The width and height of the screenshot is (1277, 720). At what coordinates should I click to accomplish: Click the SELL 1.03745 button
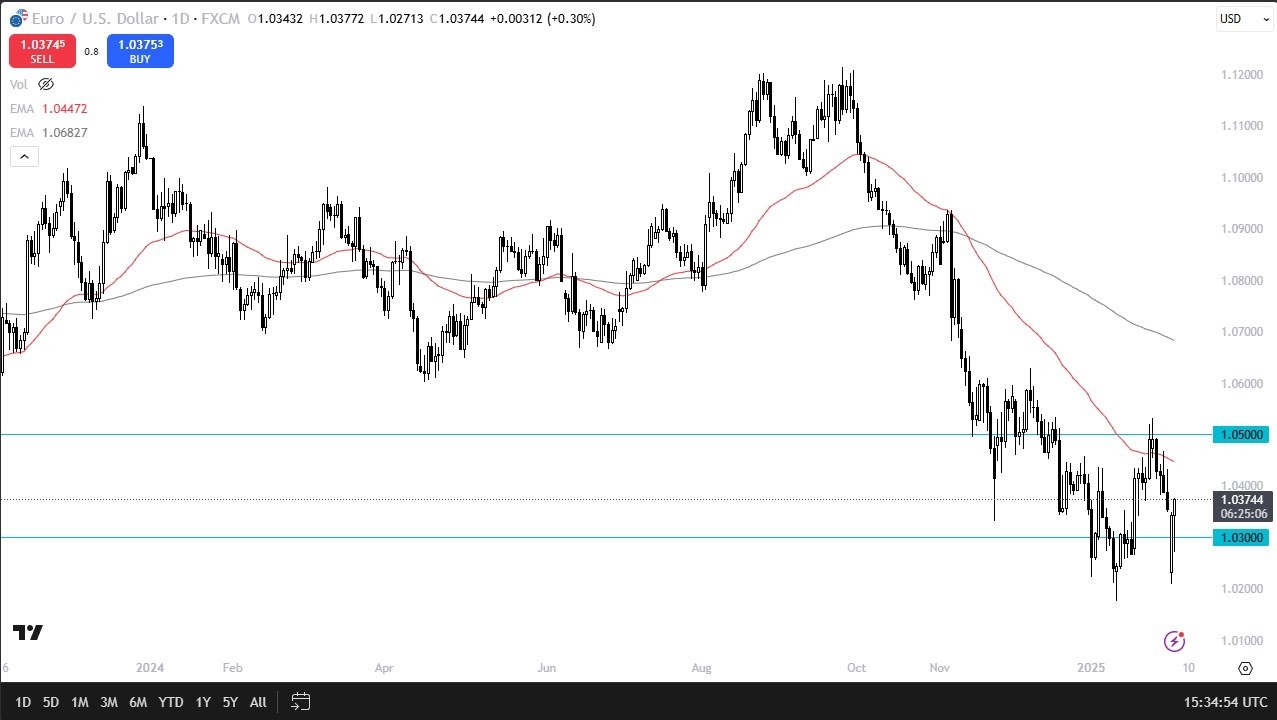tap(41, 50)
